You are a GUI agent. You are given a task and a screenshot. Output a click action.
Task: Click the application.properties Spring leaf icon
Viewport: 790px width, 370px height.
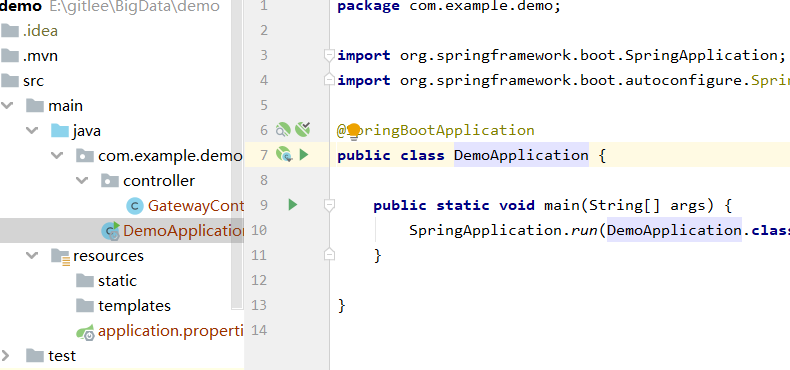(x=86, y=333)
